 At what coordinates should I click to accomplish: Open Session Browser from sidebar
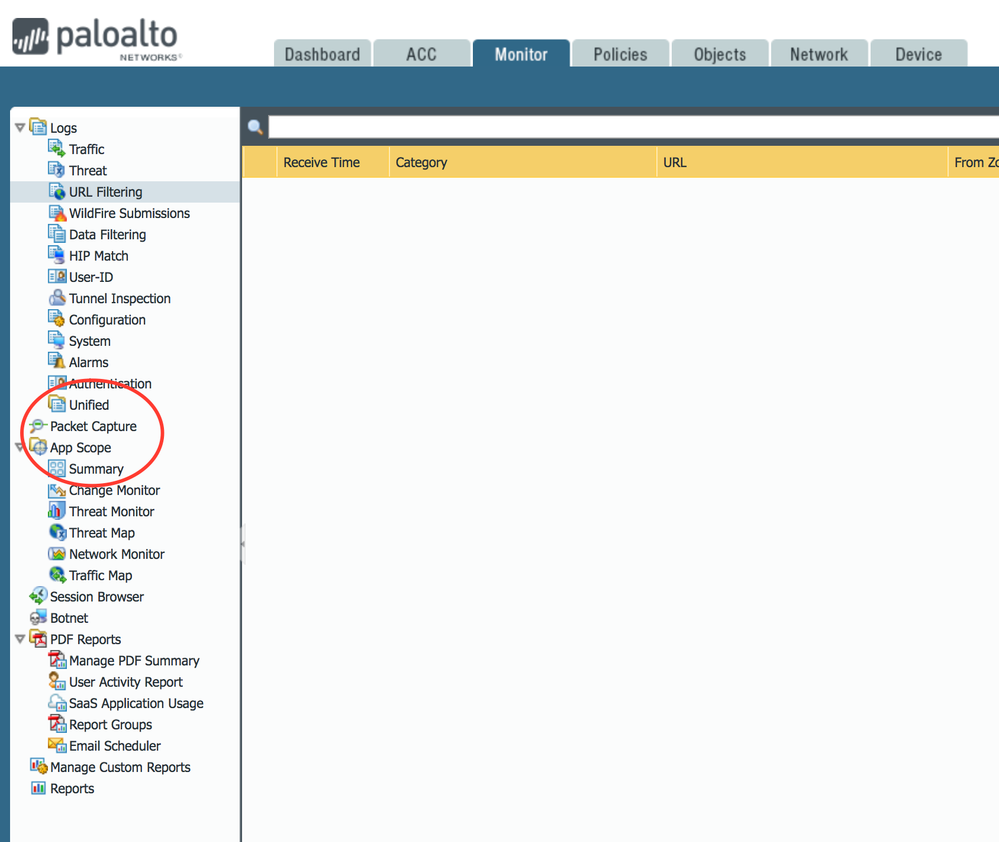[97, 597]
